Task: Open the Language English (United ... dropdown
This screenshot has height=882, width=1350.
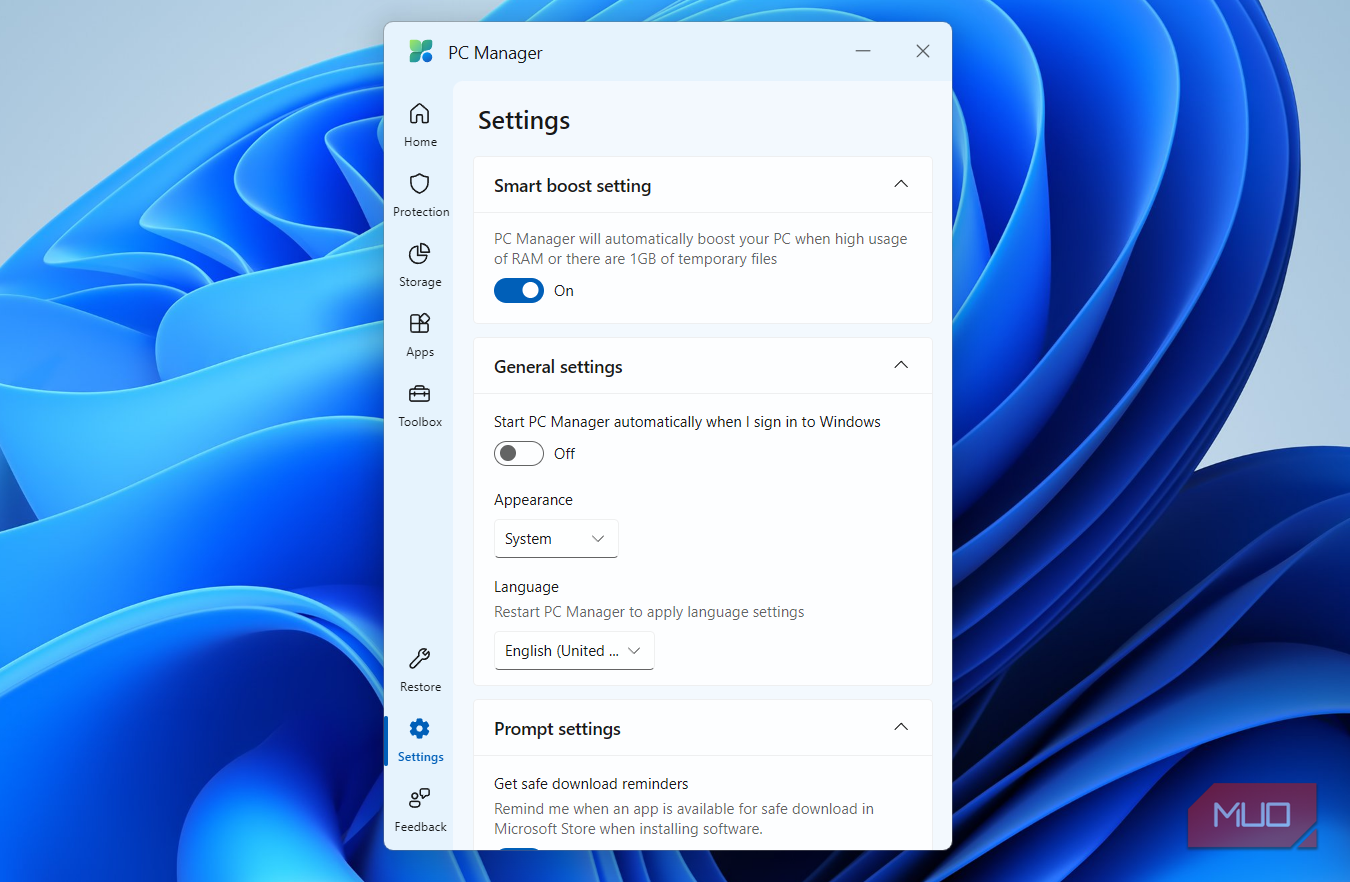Action: (x=574, y=651)
